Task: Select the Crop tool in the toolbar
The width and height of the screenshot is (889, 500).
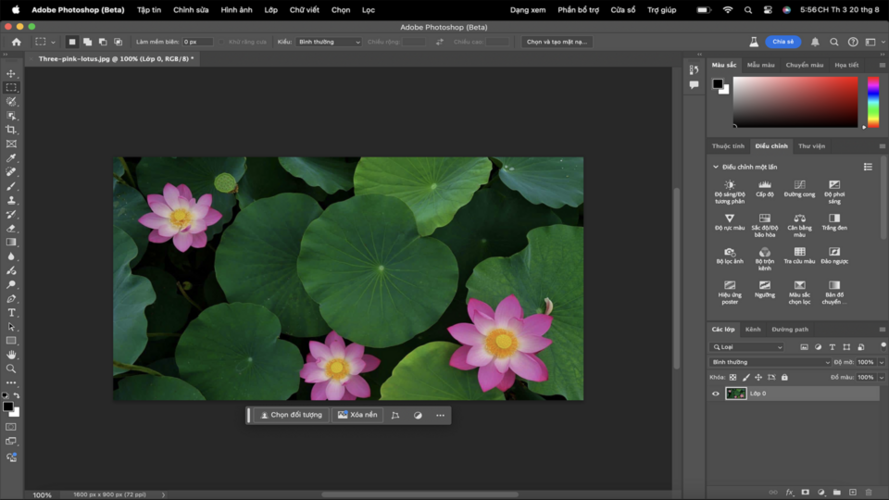Action: click(12, 130)
